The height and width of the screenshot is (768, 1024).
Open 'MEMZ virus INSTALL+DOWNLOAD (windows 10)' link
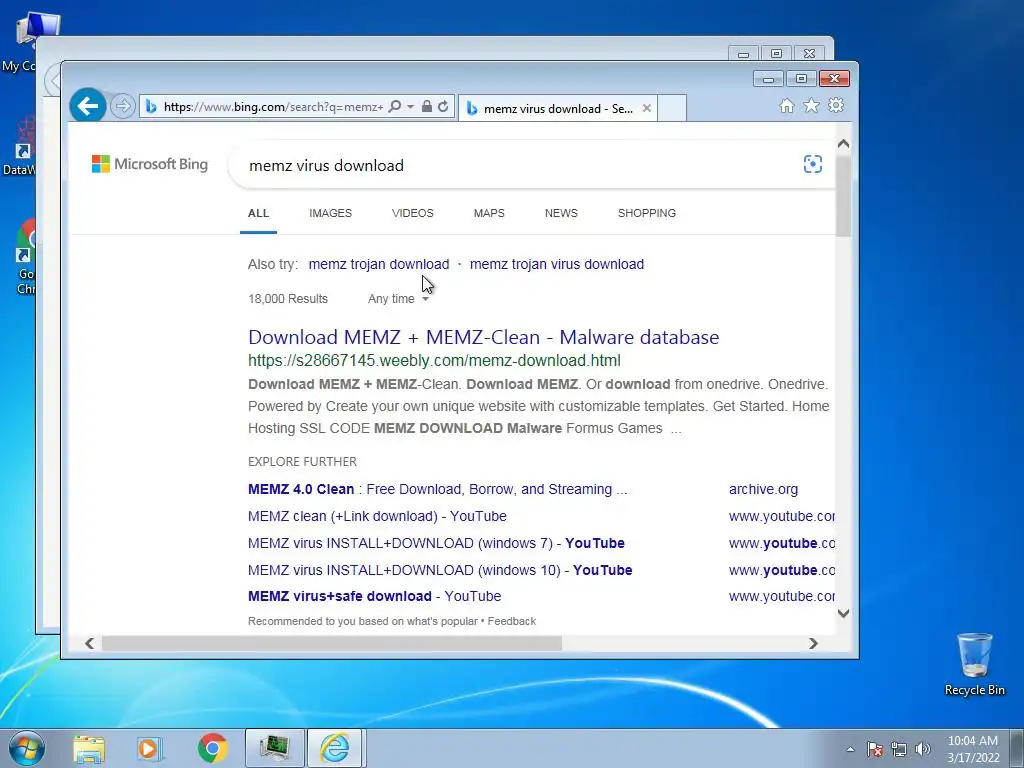click(x=440, y=570)
